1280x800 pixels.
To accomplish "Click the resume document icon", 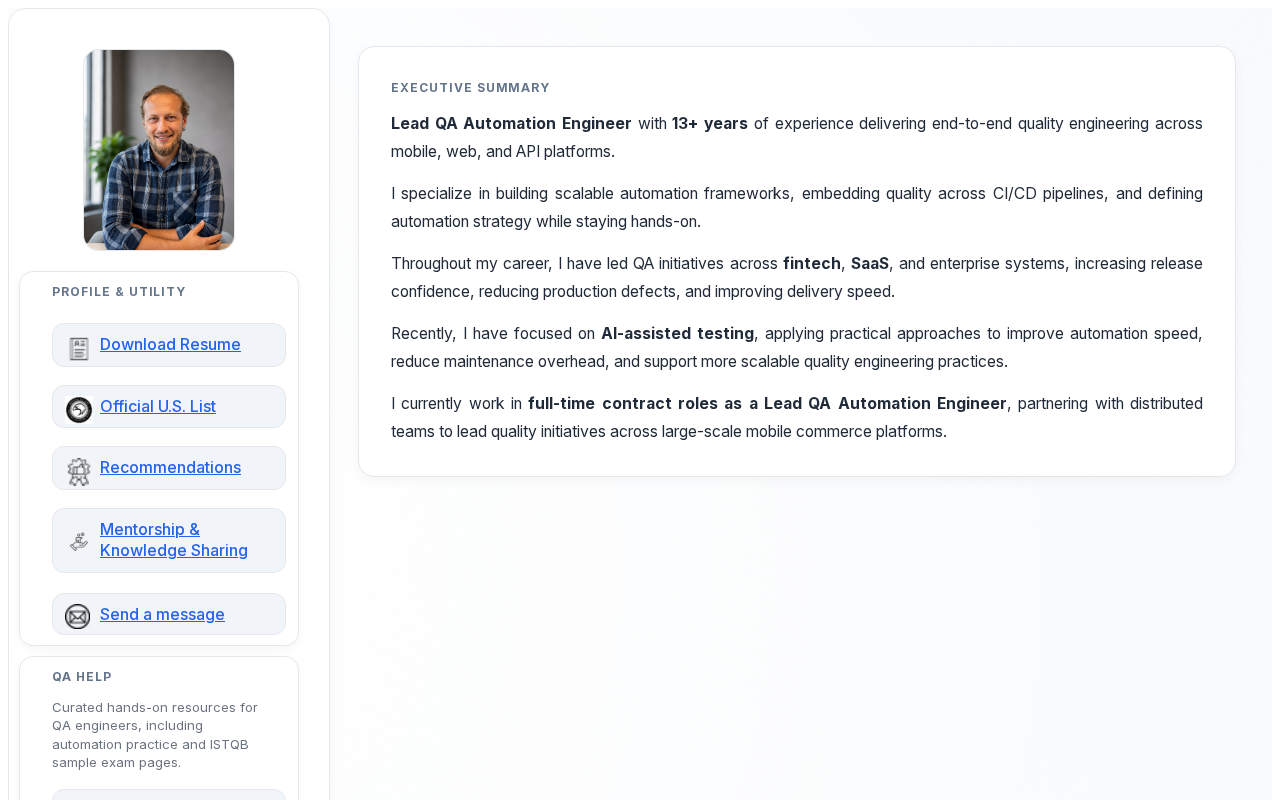I will (79, 348).
